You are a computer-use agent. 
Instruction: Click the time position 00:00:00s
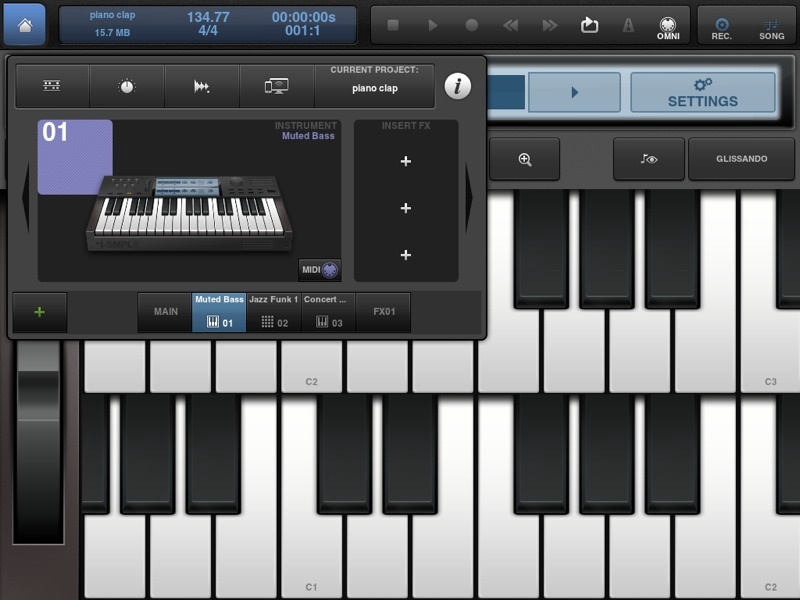point(304,17)
